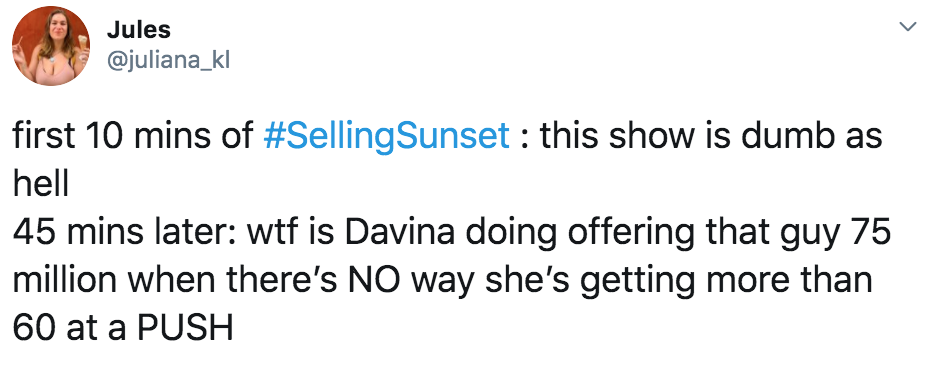Click the capitalized word "PUSH"
The height and width of the screenshot is (370, 938).
pos(185,328)
